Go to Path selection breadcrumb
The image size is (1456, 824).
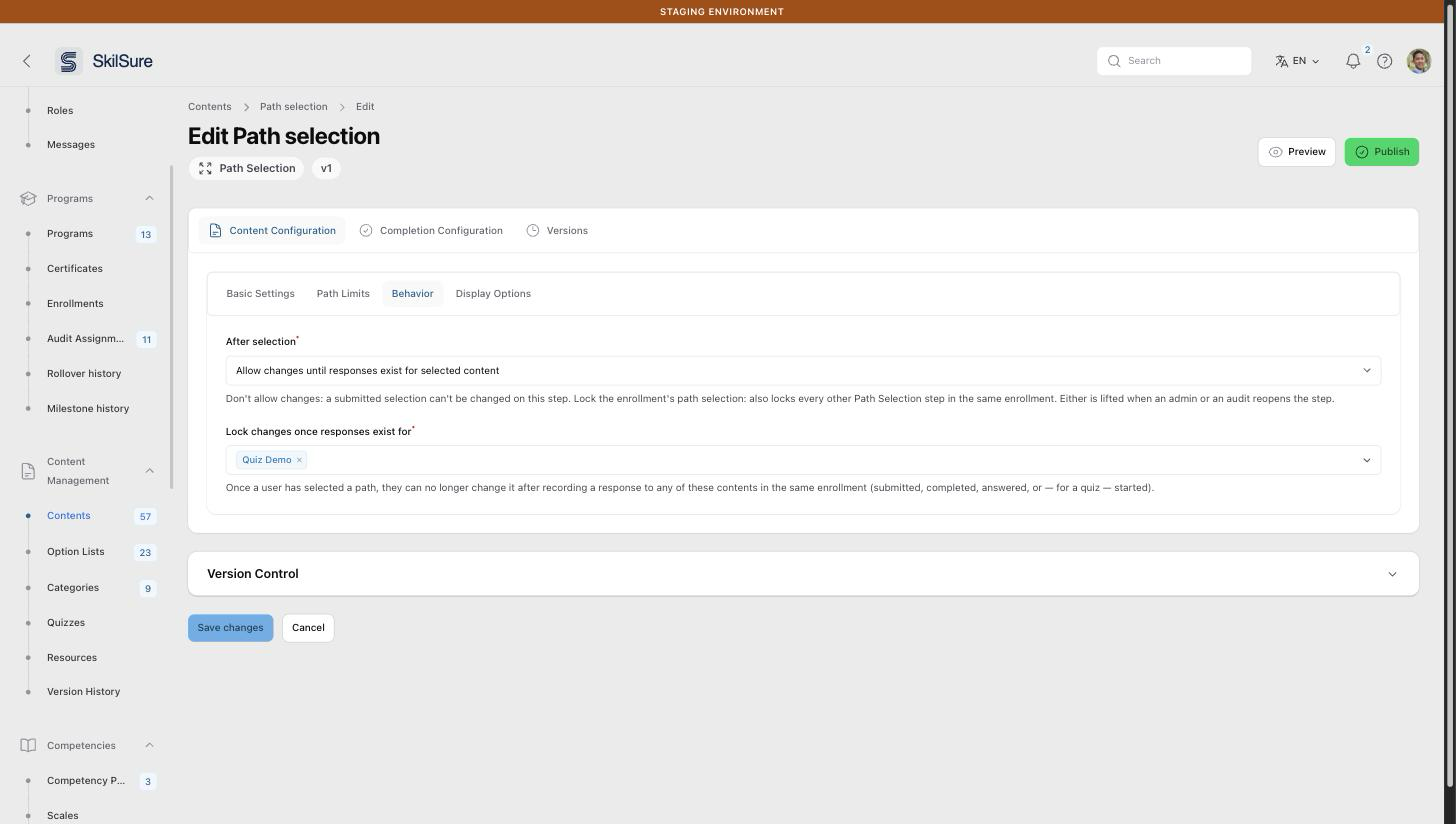tap(293, 107)
